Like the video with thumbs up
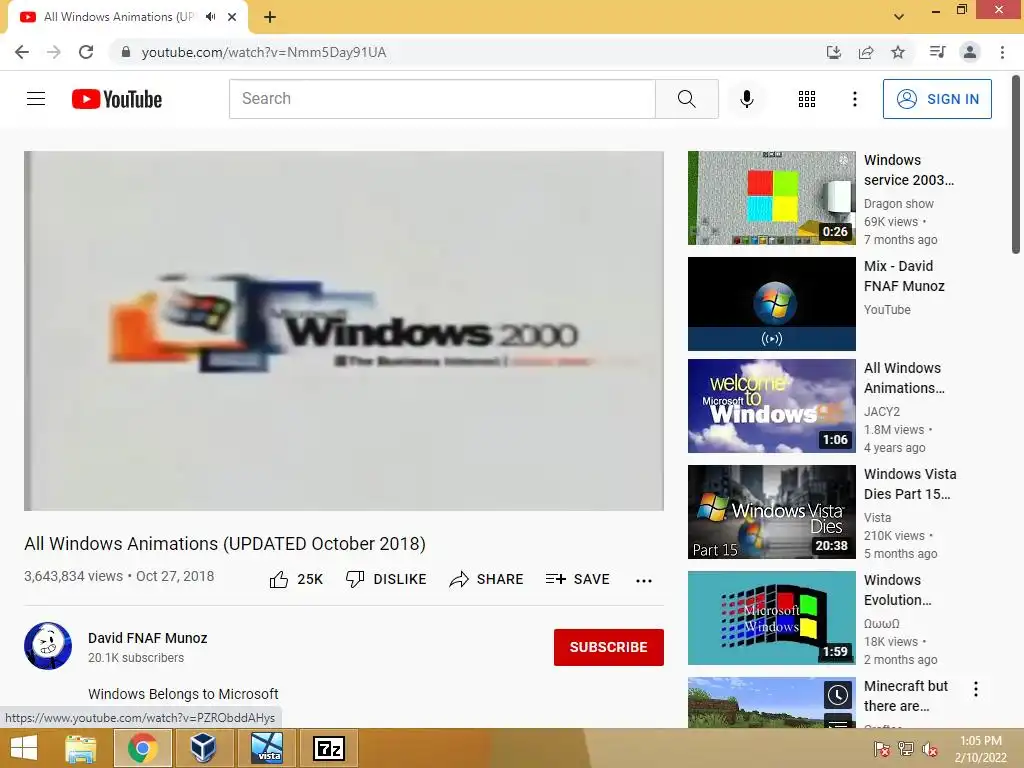Viewport: 1024px width, 768px height. click(296, 579)
